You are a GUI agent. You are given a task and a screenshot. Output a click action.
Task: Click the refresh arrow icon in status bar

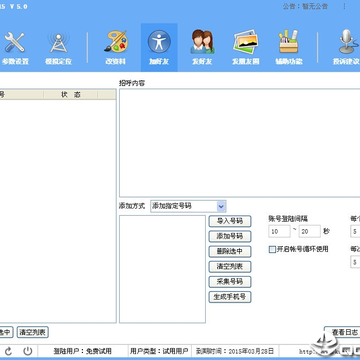[x=8, y=351]
